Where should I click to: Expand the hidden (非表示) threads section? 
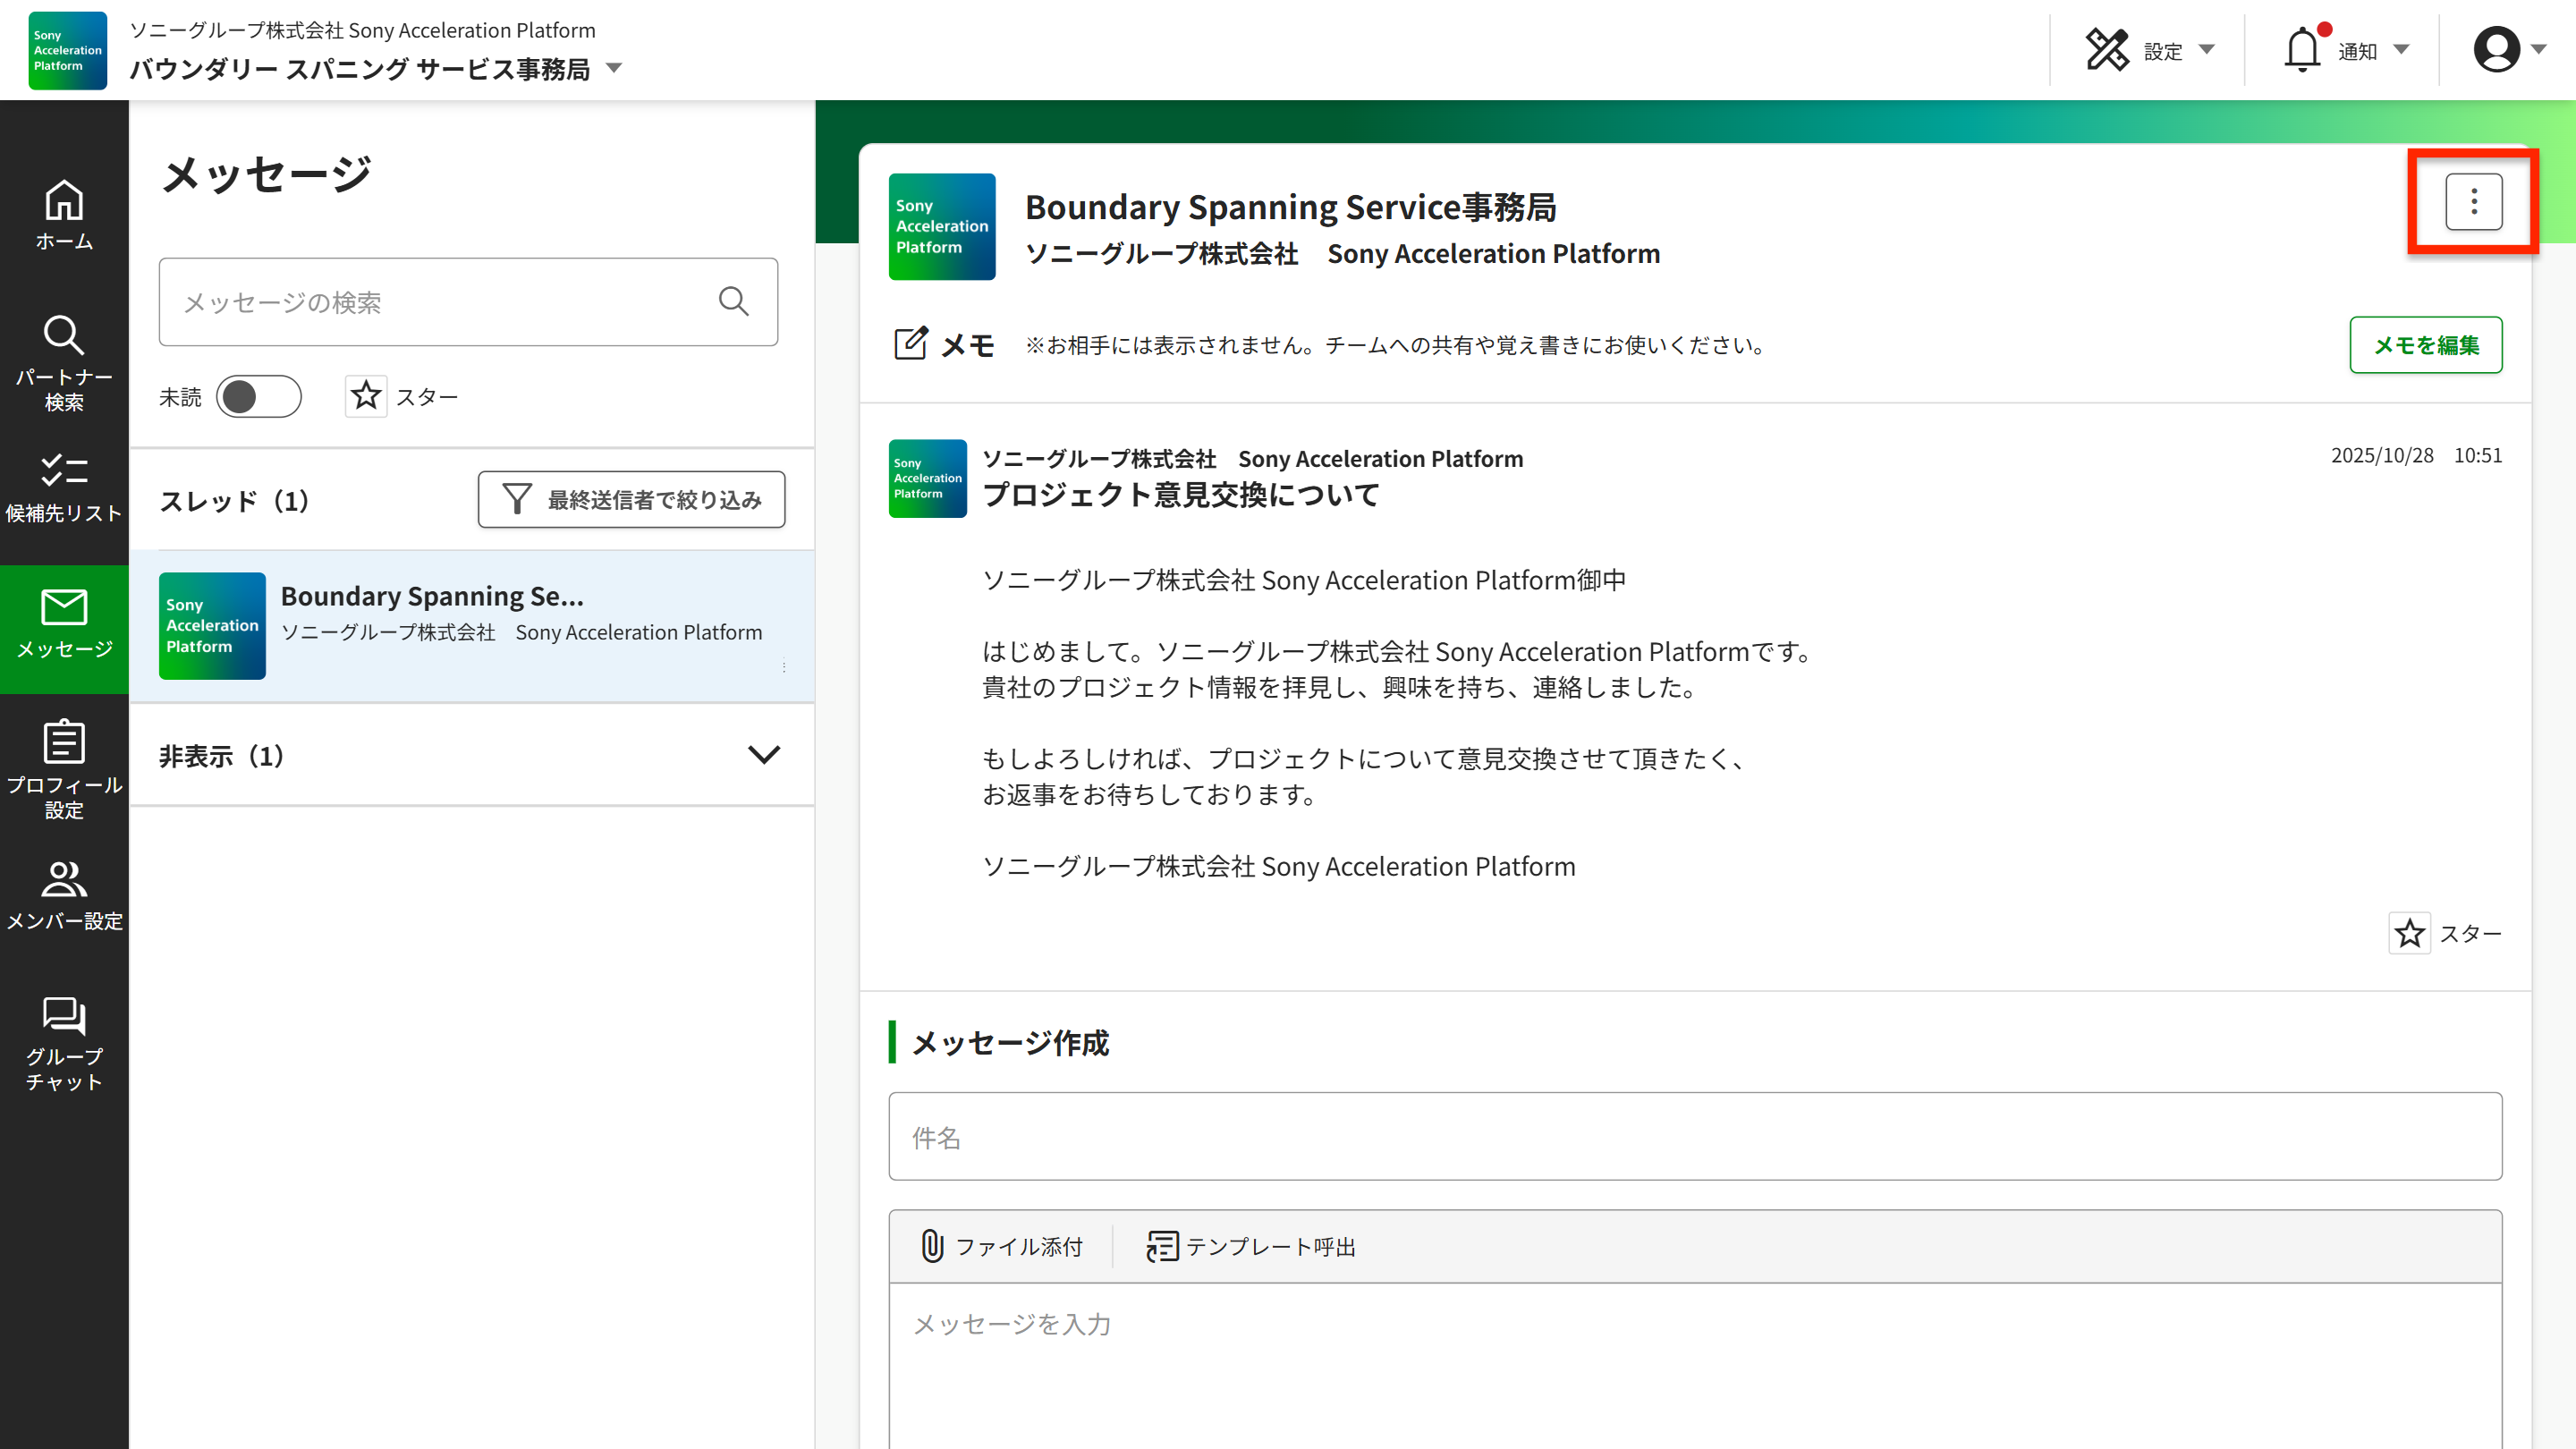[x=764, y=755]
